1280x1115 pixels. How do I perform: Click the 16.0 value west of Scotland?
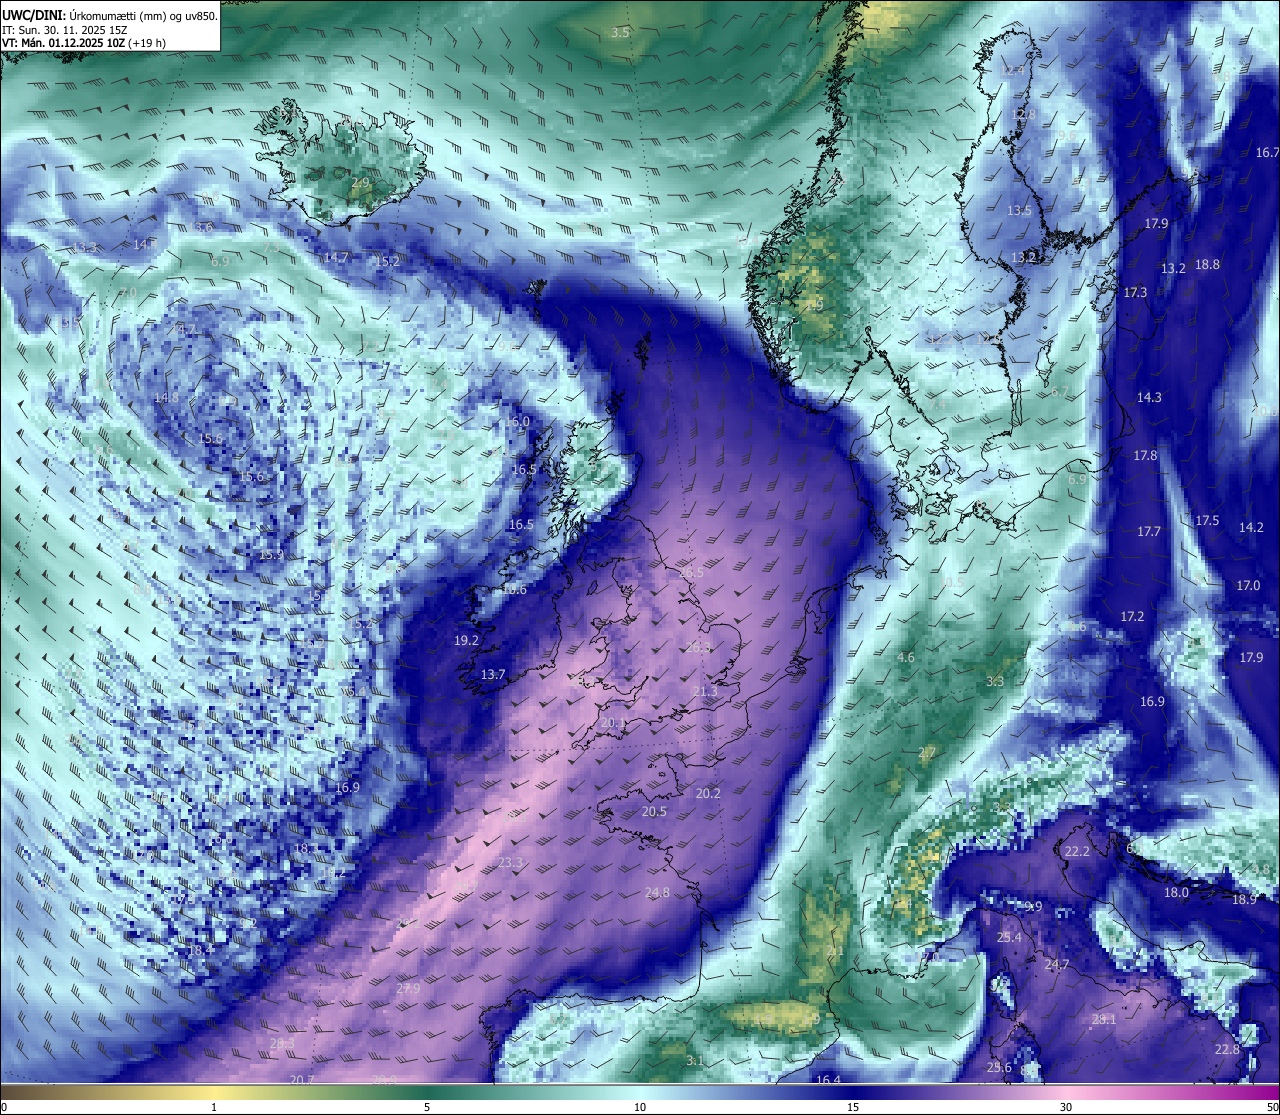pyautogui.click(x=517, y=422)
